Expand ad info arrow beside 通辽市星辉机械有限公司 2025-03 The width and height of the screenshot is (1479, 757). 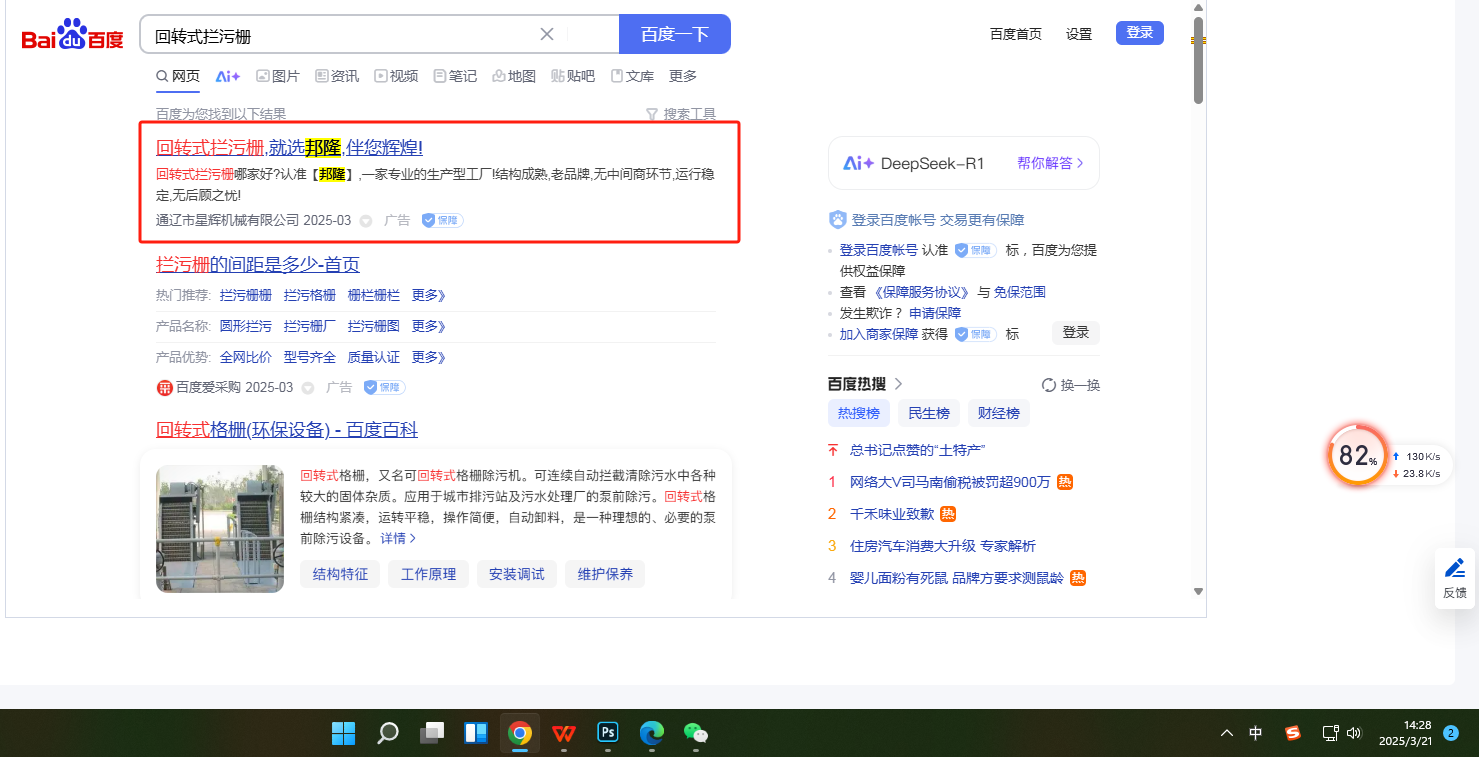coord(366,221)
